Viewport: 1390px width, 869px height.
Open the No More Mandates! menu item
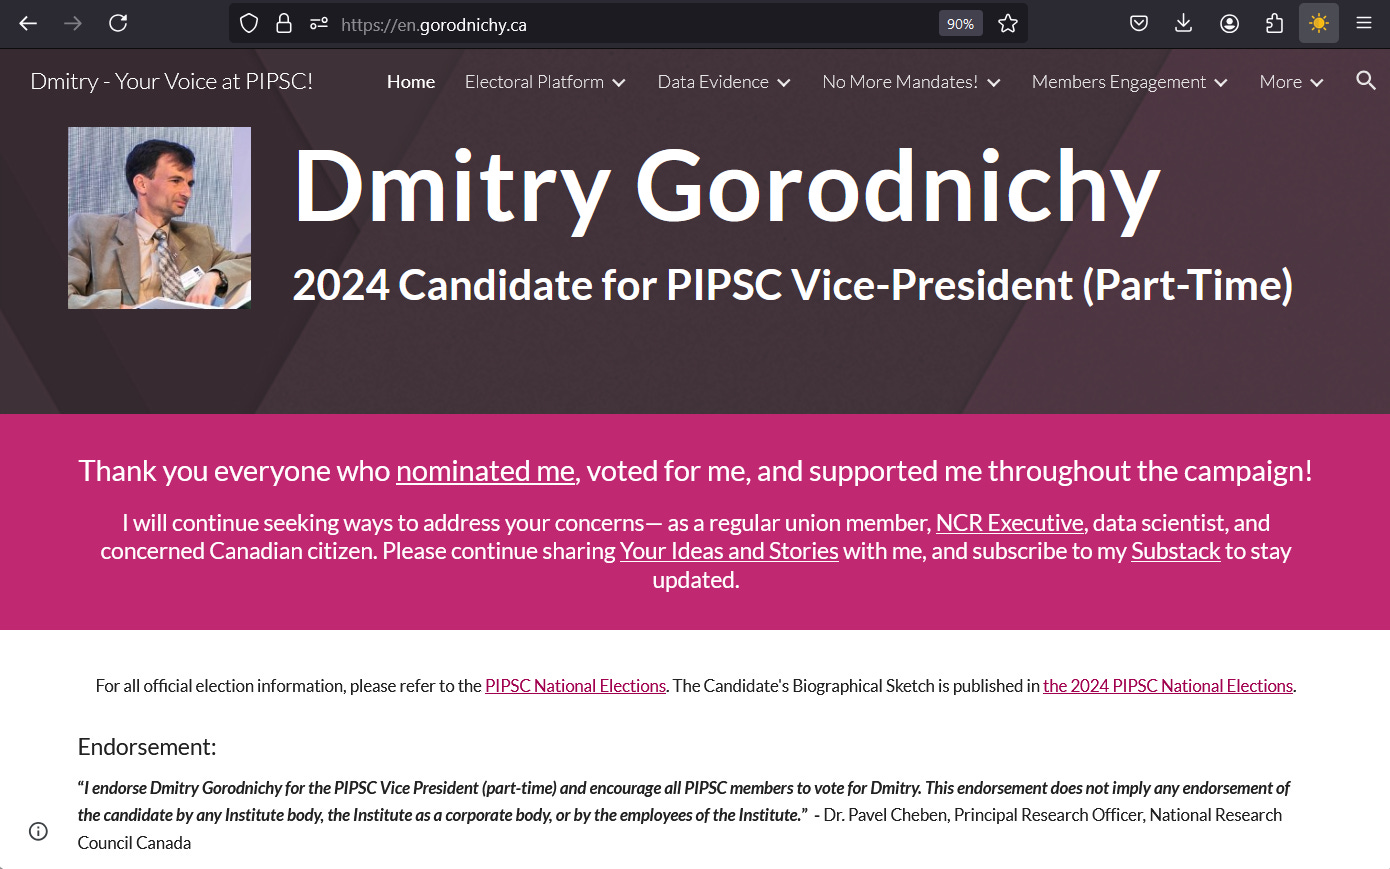(900, 82)
